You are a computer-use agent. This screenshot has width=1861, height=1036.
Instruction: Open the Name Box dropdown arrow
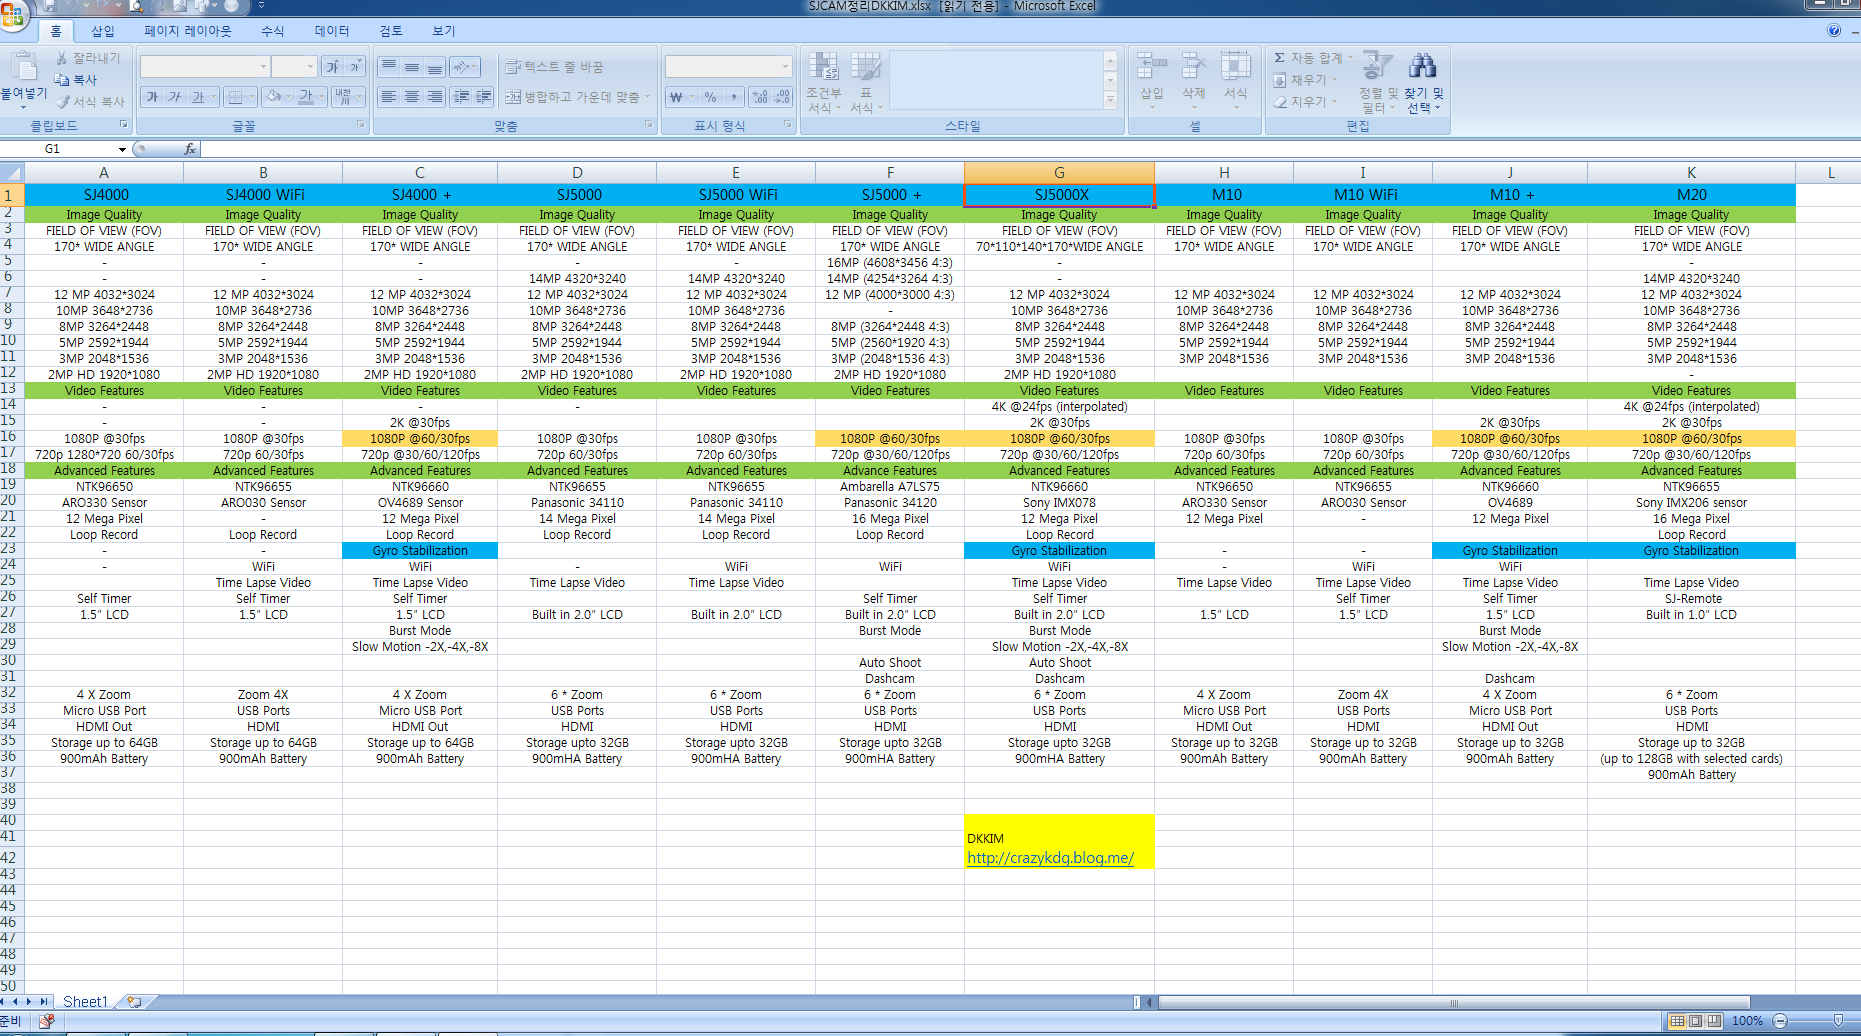(x=123, y=149)
